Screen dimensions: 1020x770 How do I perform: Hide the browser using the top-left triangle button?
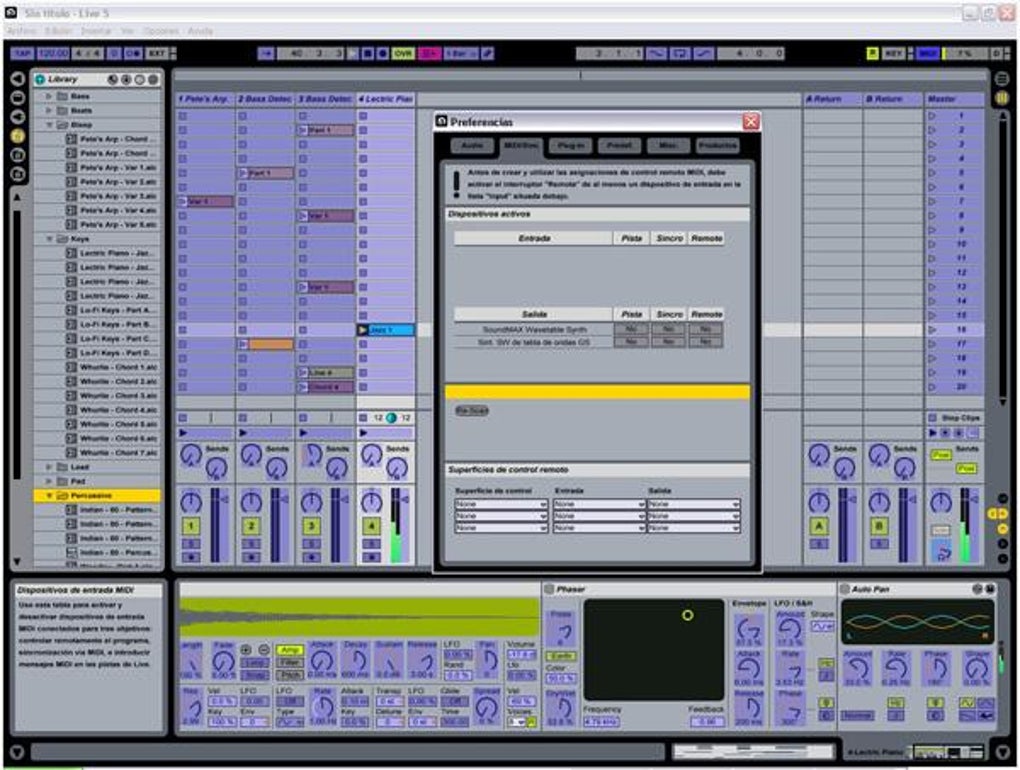(x=18, y=79)
